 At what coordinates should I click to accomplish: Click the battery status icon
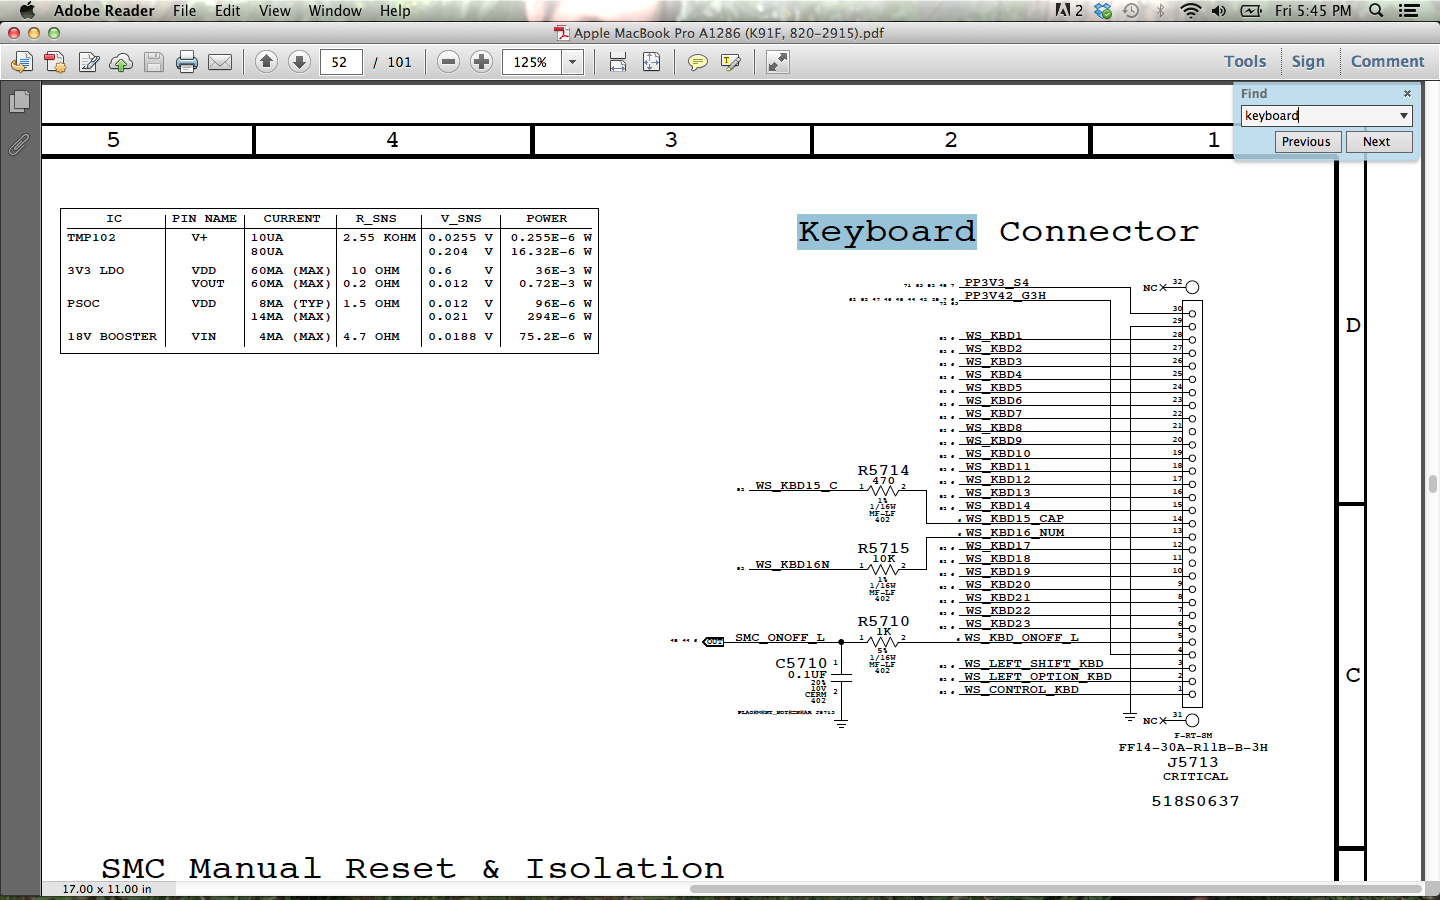coord(1251,11)
